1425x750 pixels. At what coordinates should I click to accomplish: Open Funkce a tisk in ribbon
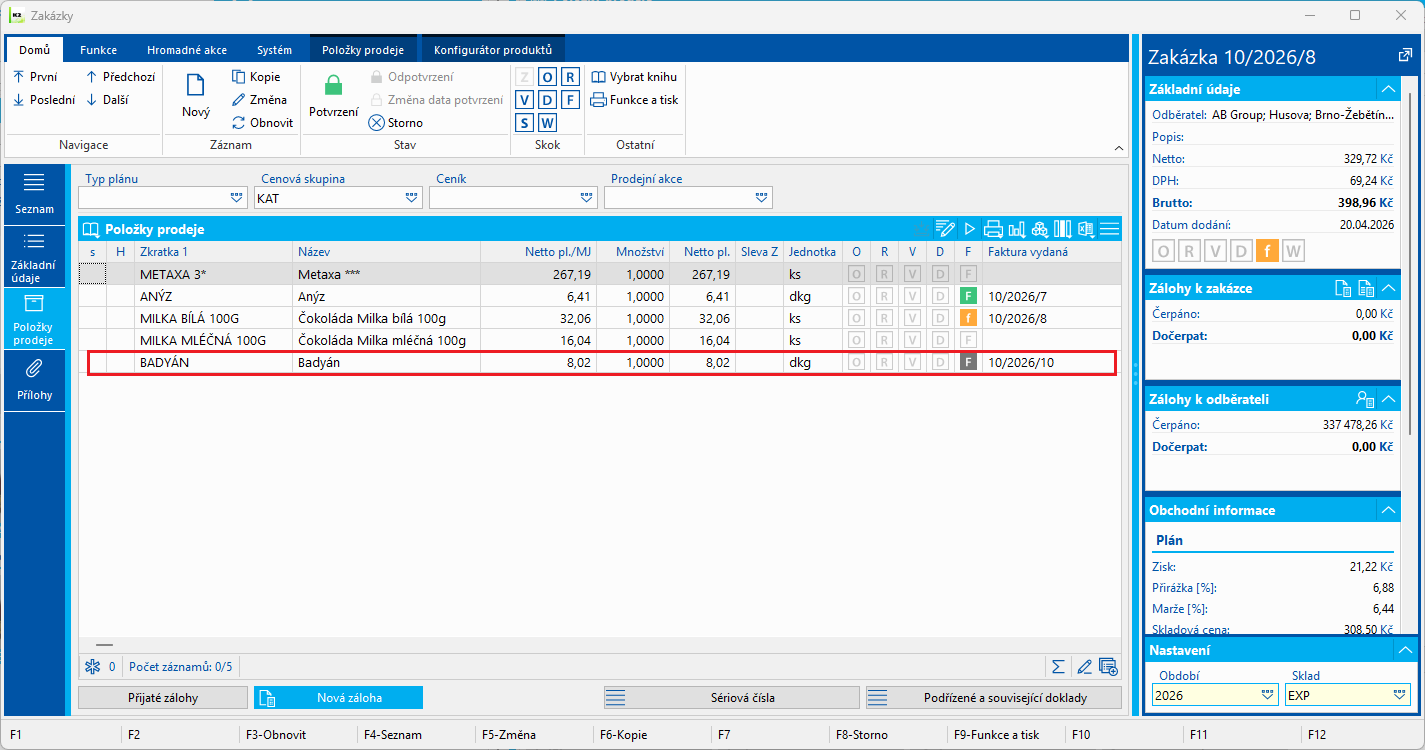[x=634, y=100]
